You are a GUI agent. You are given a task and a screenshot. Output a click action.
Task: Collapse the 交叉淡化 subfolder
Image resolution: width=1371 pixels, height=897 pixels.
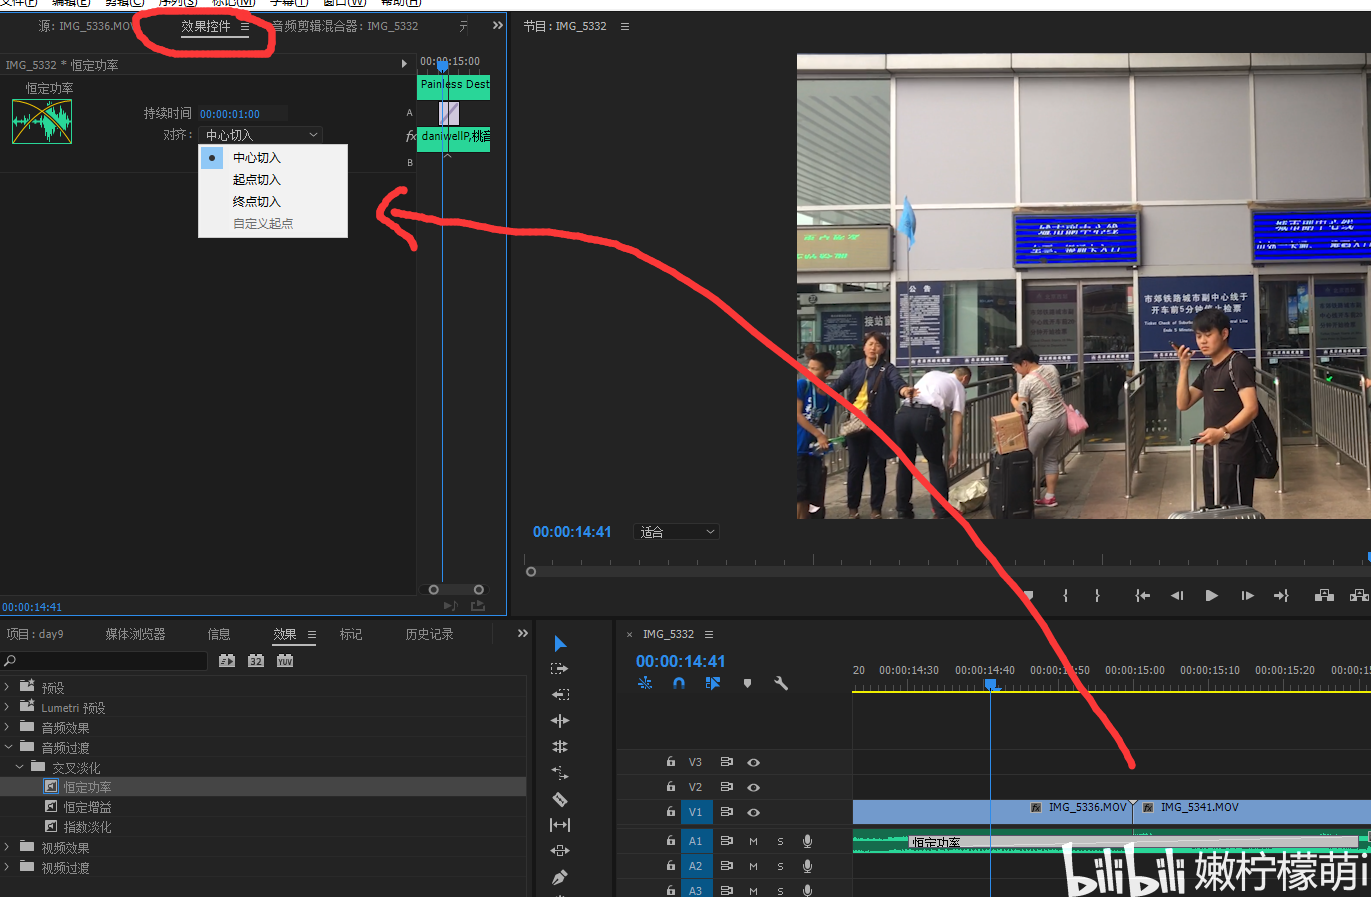(19, 767)
